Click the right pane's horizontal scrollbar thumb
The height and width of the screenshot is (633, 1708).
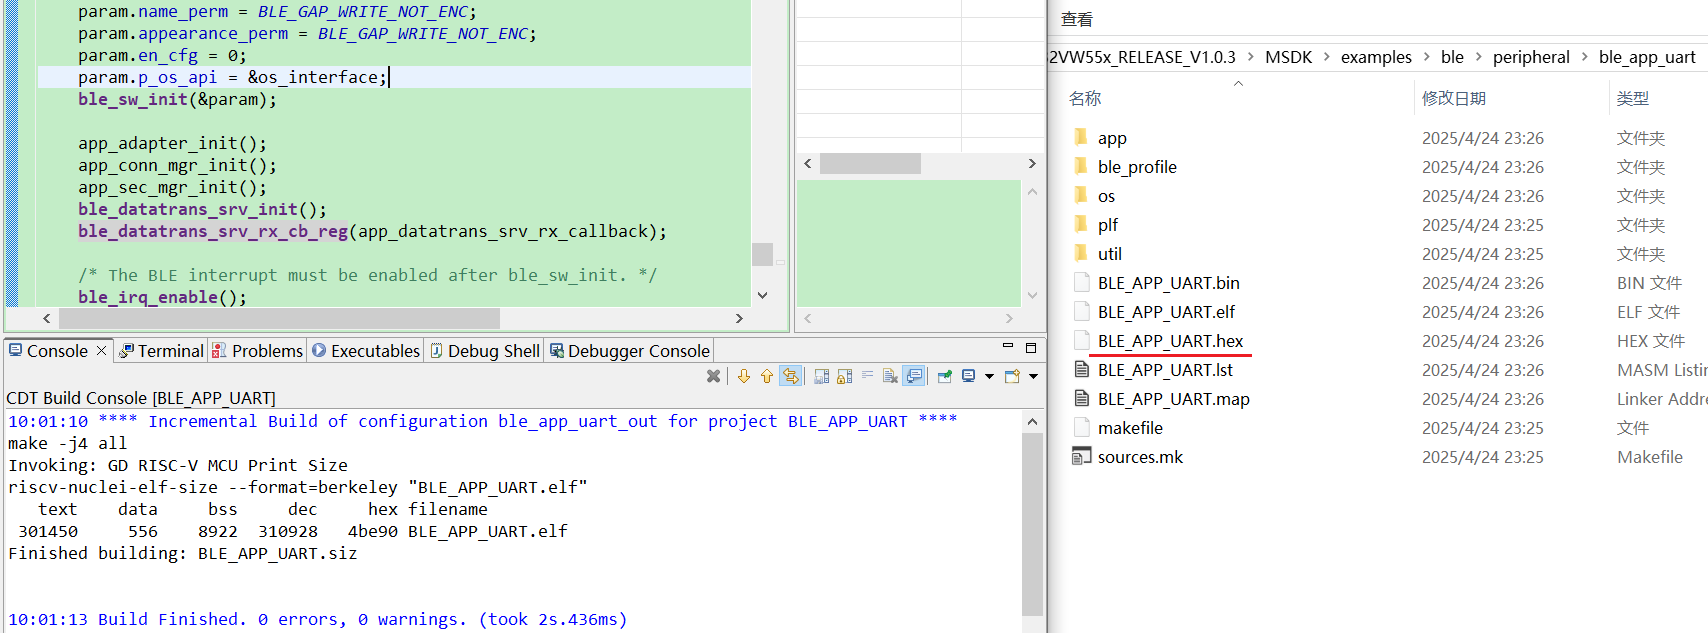tap(870, 163)
